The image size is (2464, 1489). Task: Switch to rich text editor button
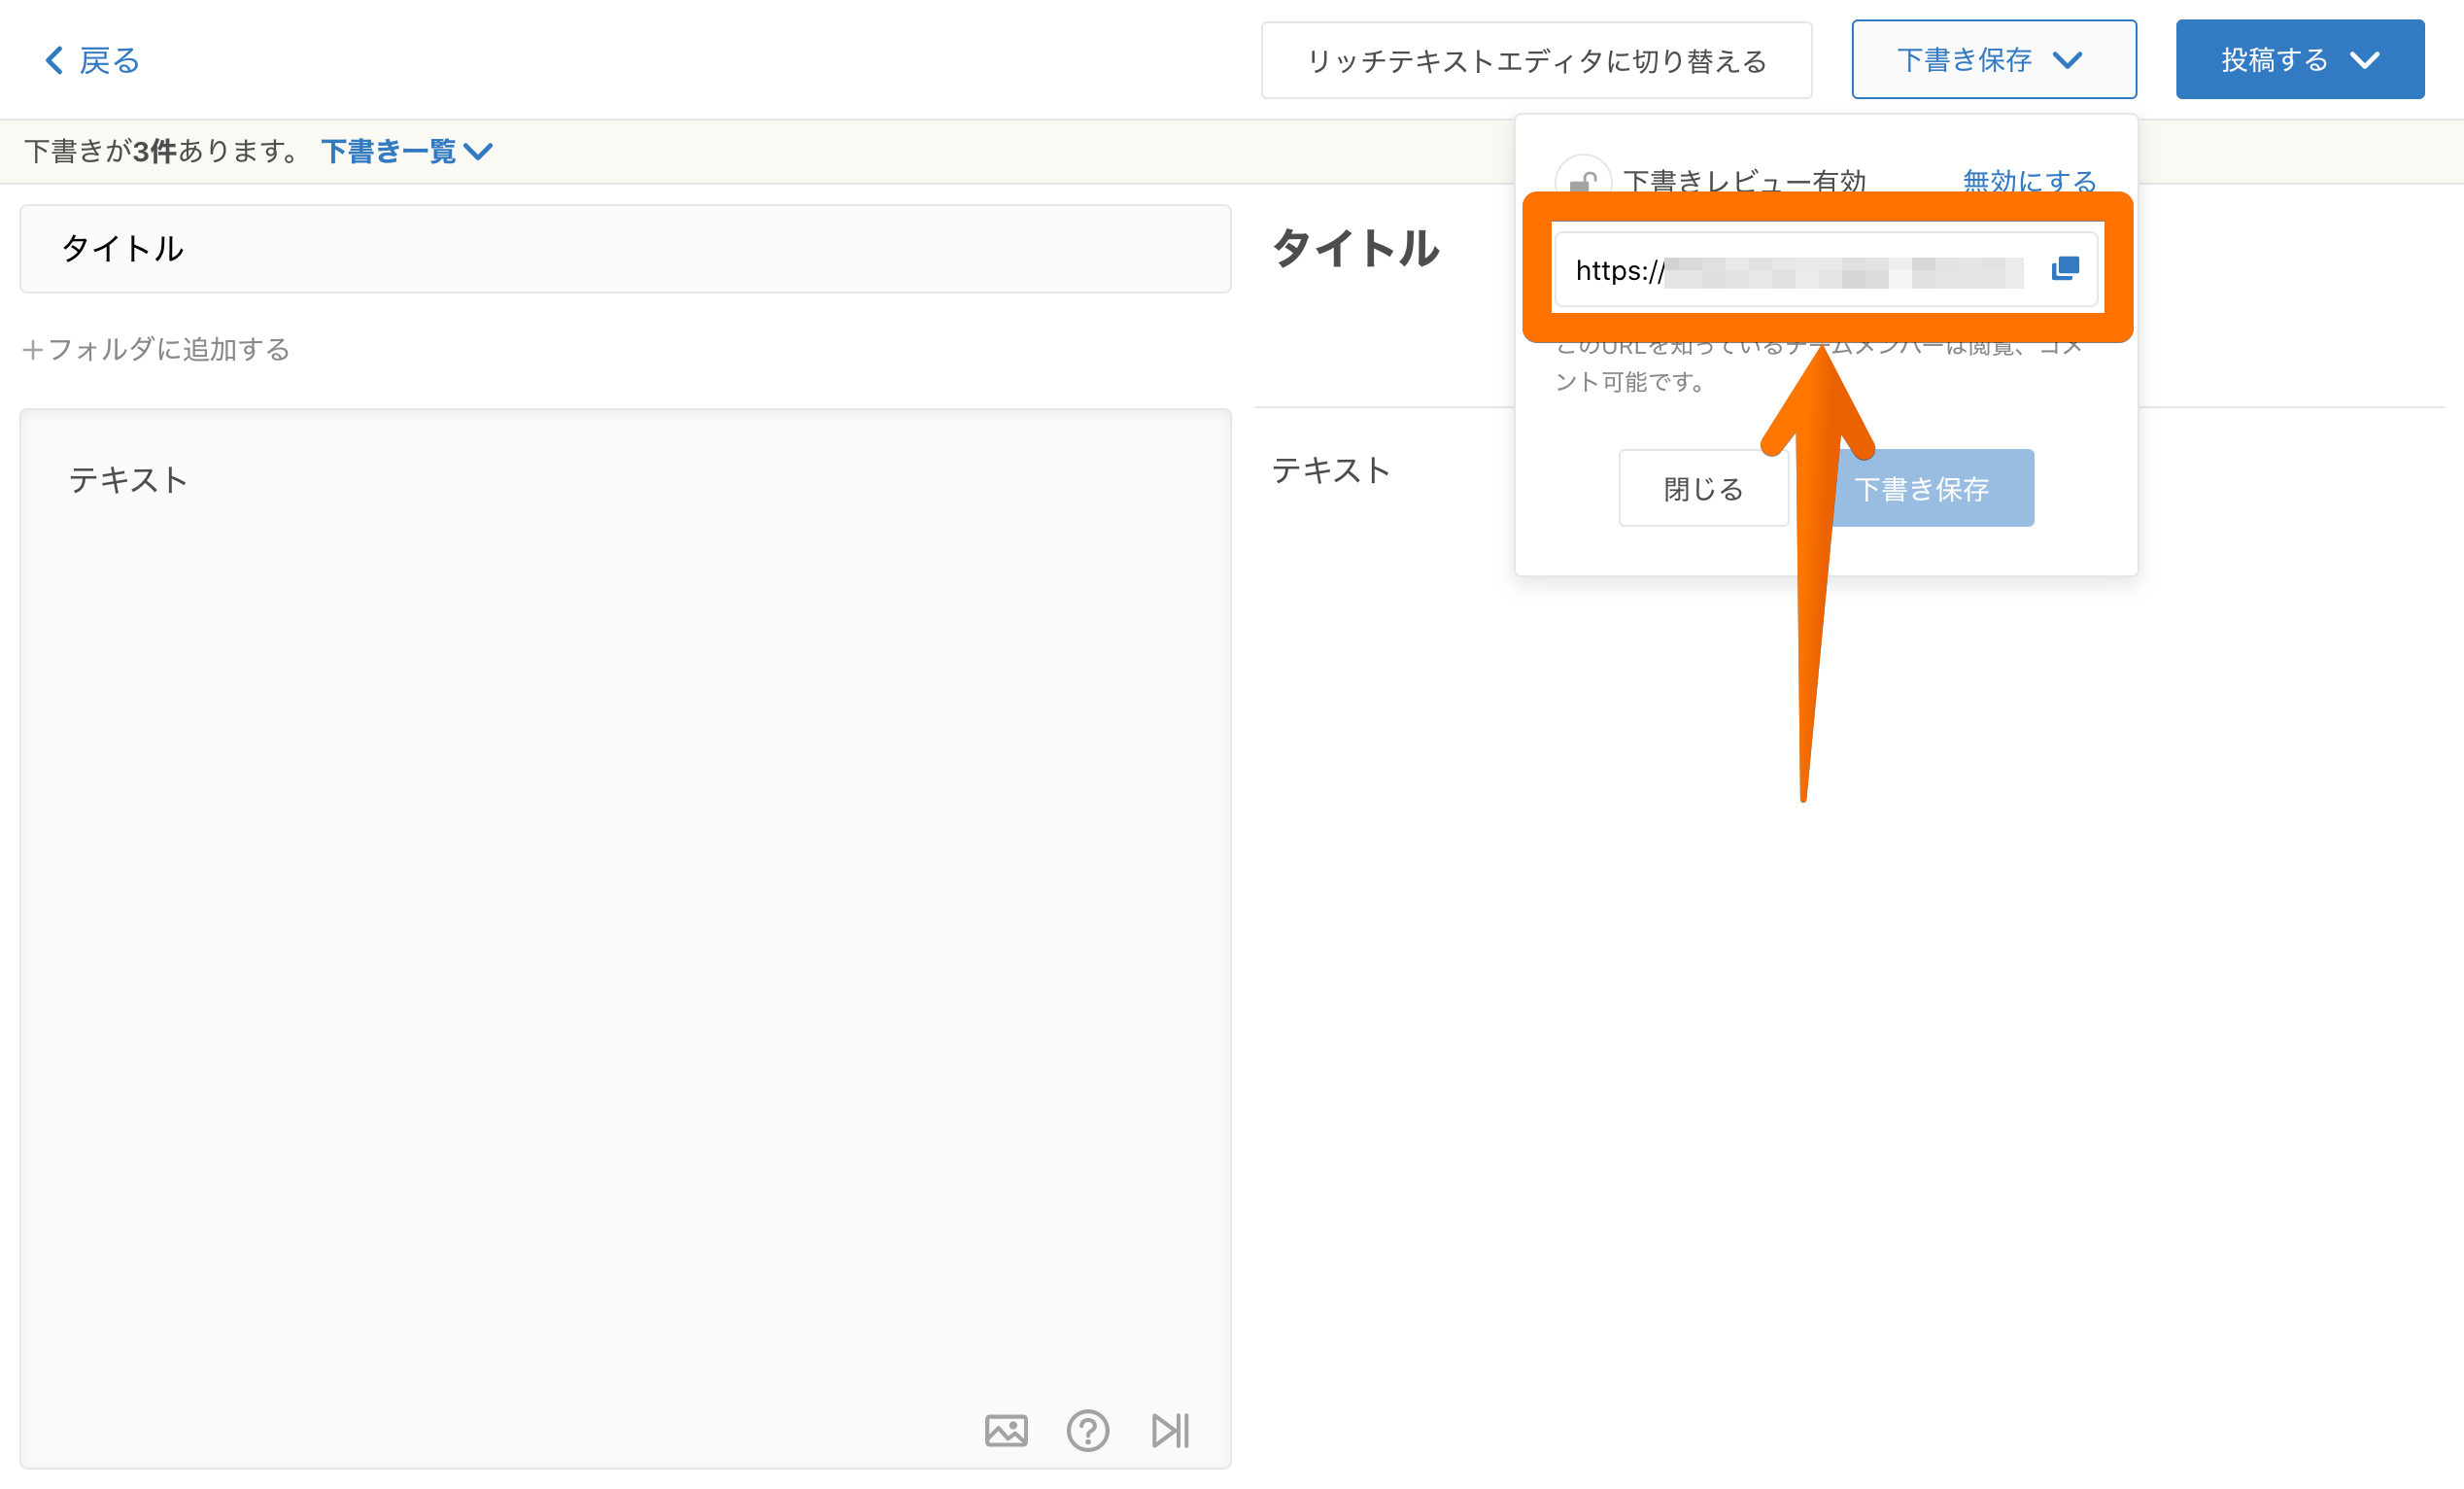[x=1536, y=61]
